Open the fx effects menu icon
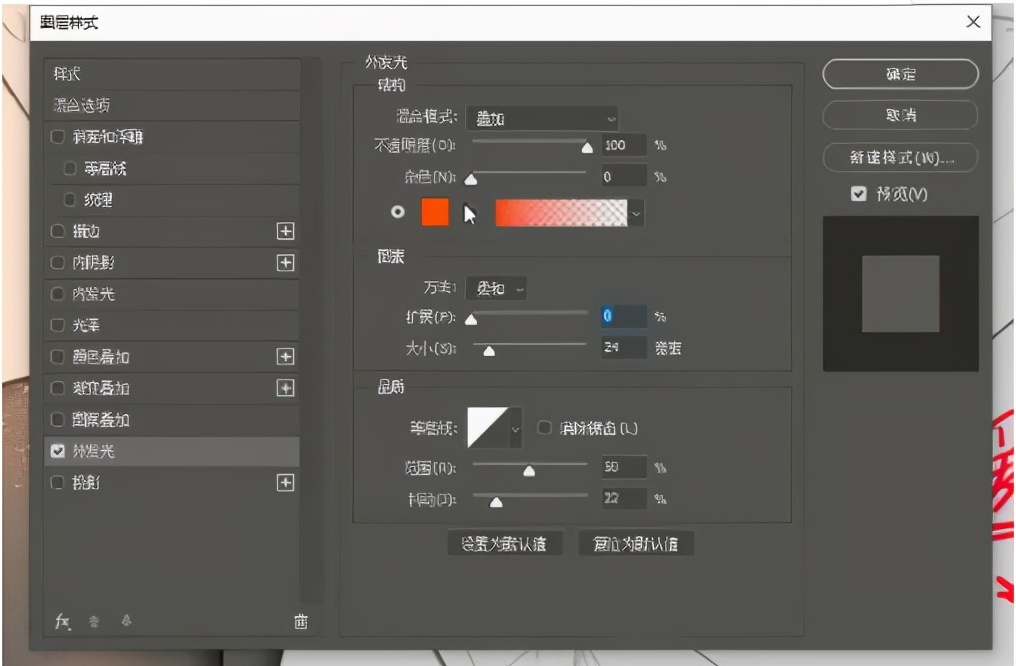Viewport: 1016px width, 666px height. pos(62,621)
